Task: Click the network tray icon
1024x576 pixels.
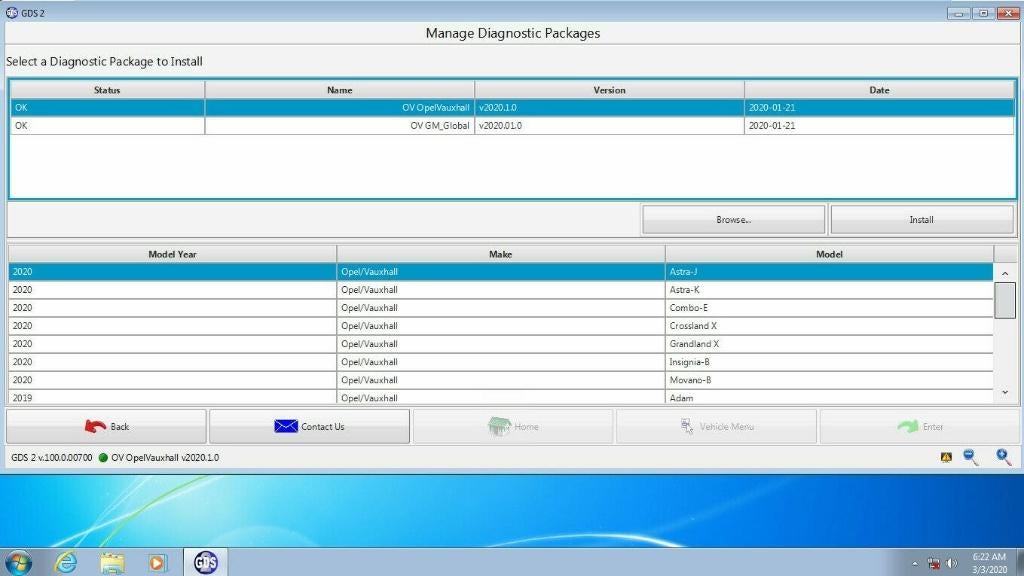Action: pos(933,563)
